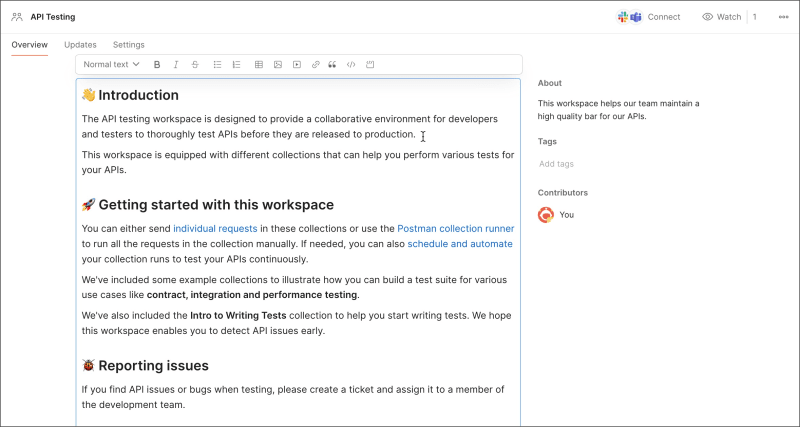This screenshot has width=800, height=427.
Task: Switch to the Settings tab
Action: tap(128, 45)
